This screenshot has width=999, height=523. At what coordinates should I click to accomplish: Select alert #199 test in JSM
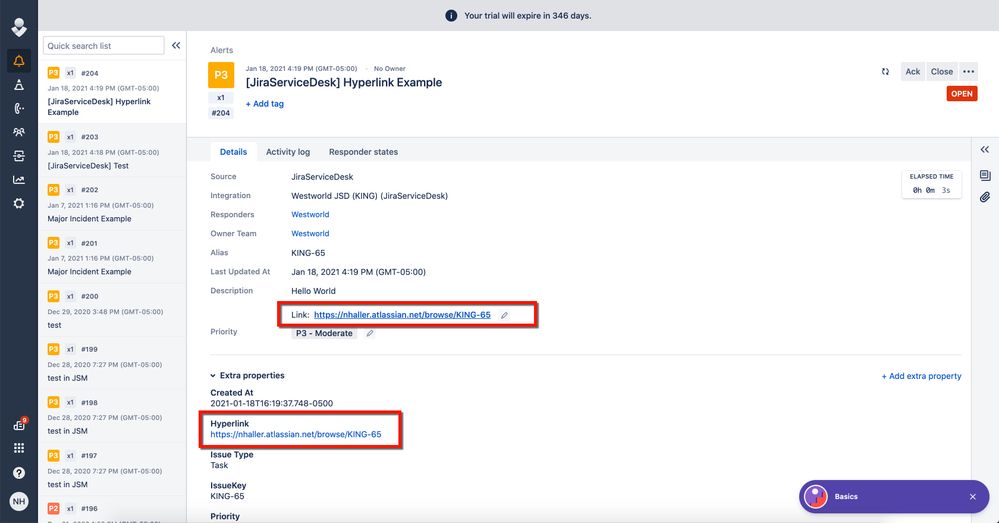tap(112, 363)
